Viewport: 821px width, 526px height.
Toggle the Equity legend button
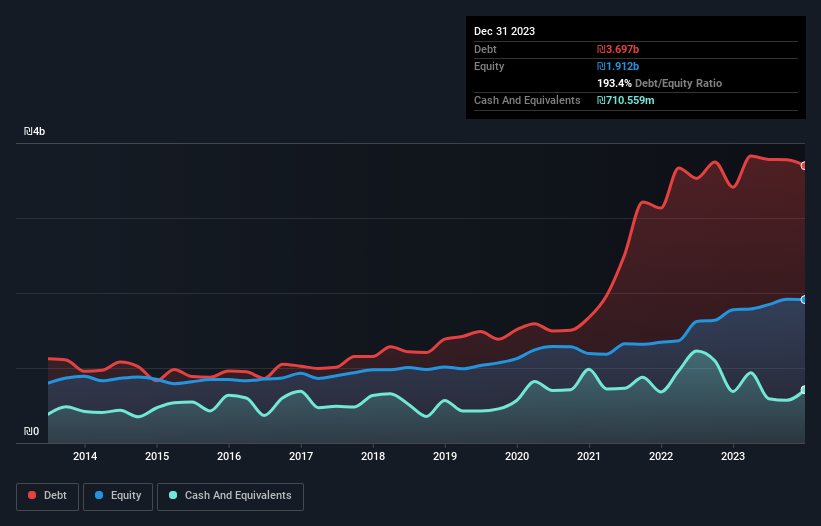coord(118,496)
